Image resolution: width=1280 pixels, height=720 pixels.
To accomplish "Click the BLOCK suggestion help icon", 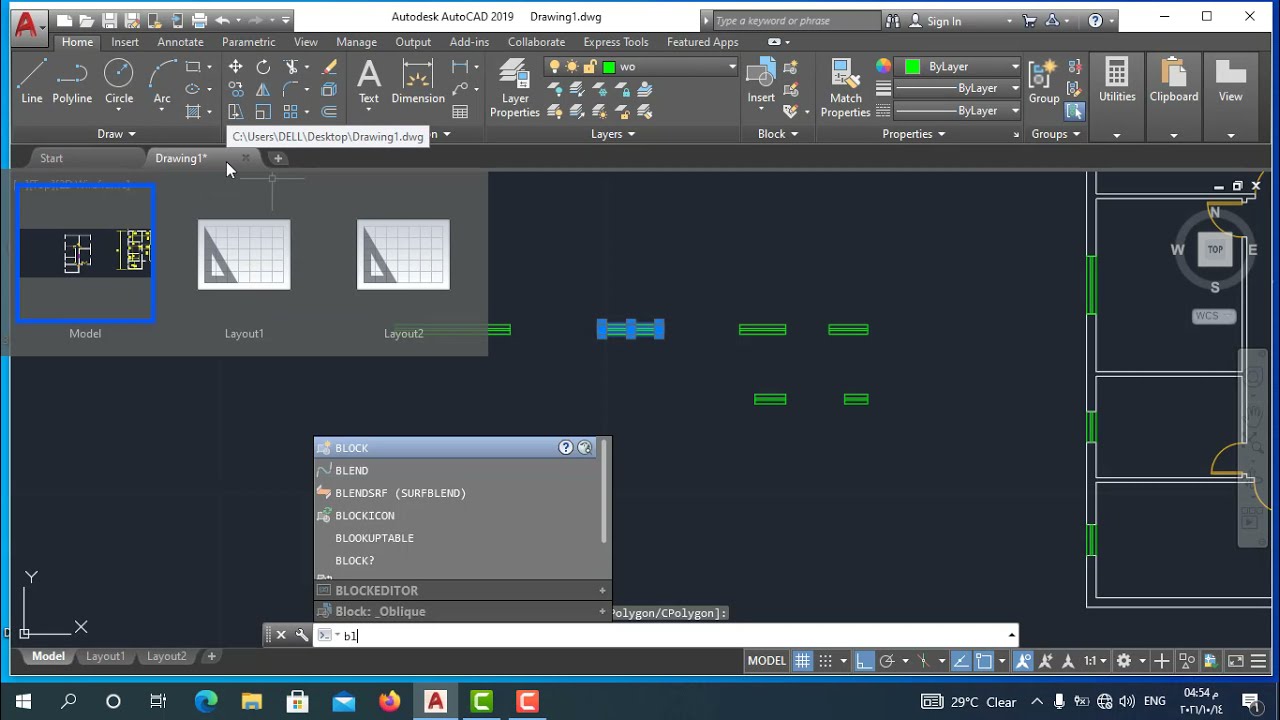I will click(x=566, y=448).
